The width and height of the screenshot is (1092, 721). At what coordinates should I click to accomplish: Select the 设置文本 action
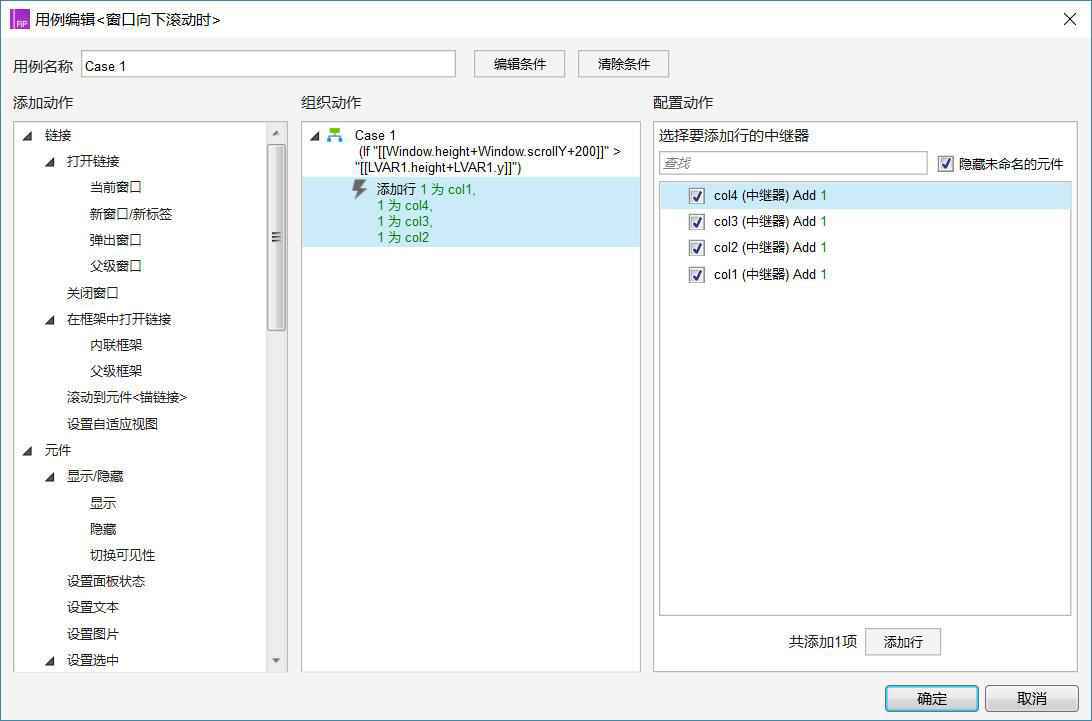click(93, 607)
